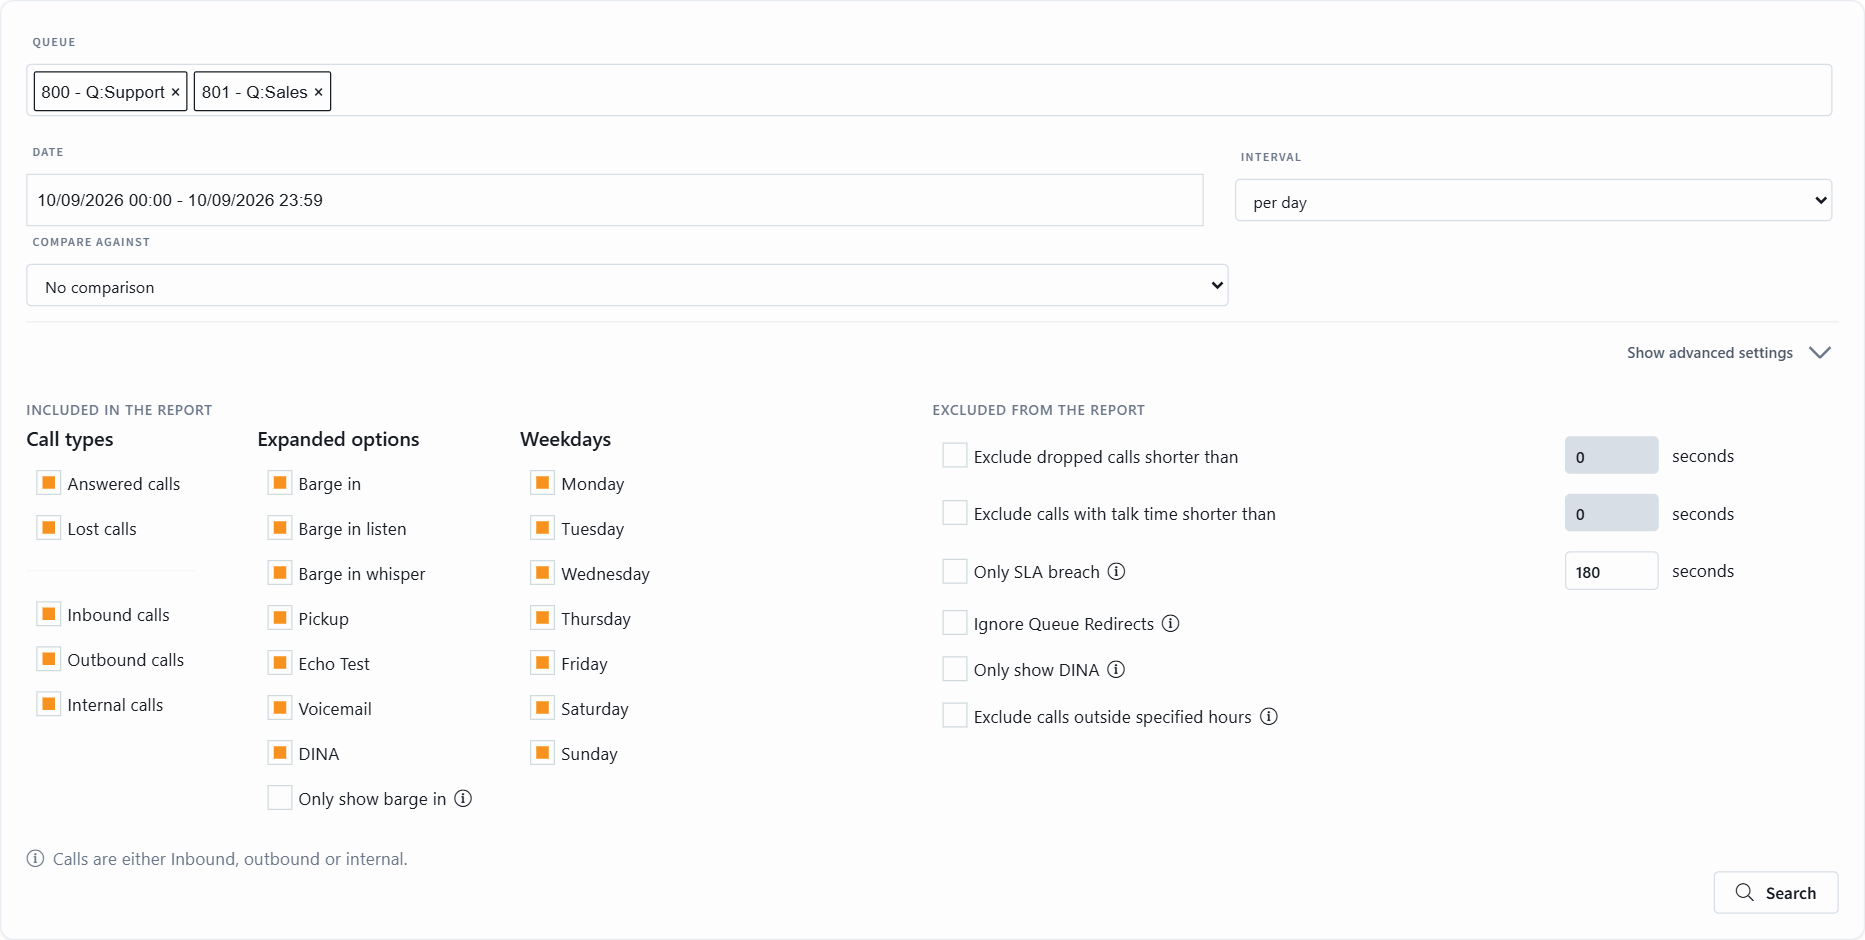Image resolution: width=1865 pixels, height=940 pixels.
Task: Remove the 800 - Q:Support queue tag
Action: (175, 92)
